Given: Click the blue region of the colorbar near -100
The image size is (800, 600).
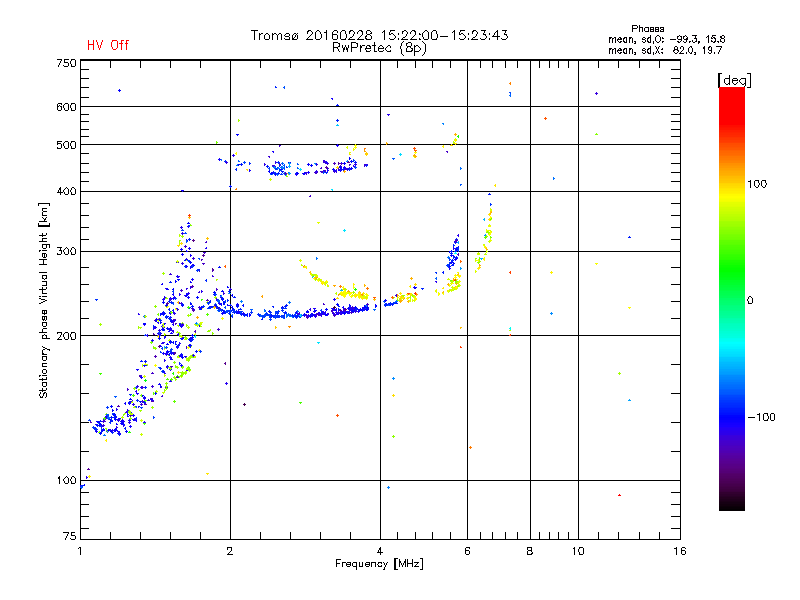Looking at the screenshot, I should pos(732,417).
